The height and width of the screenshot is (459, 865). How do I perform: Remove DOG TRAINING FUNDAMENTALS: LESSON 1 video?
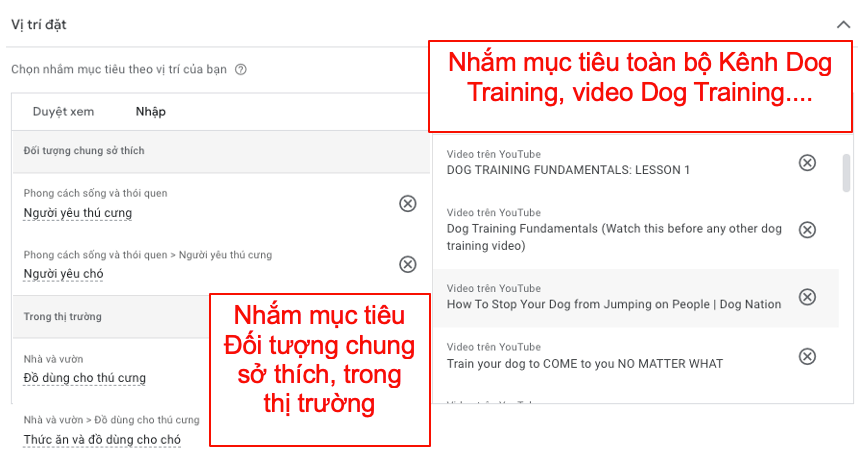807,163
